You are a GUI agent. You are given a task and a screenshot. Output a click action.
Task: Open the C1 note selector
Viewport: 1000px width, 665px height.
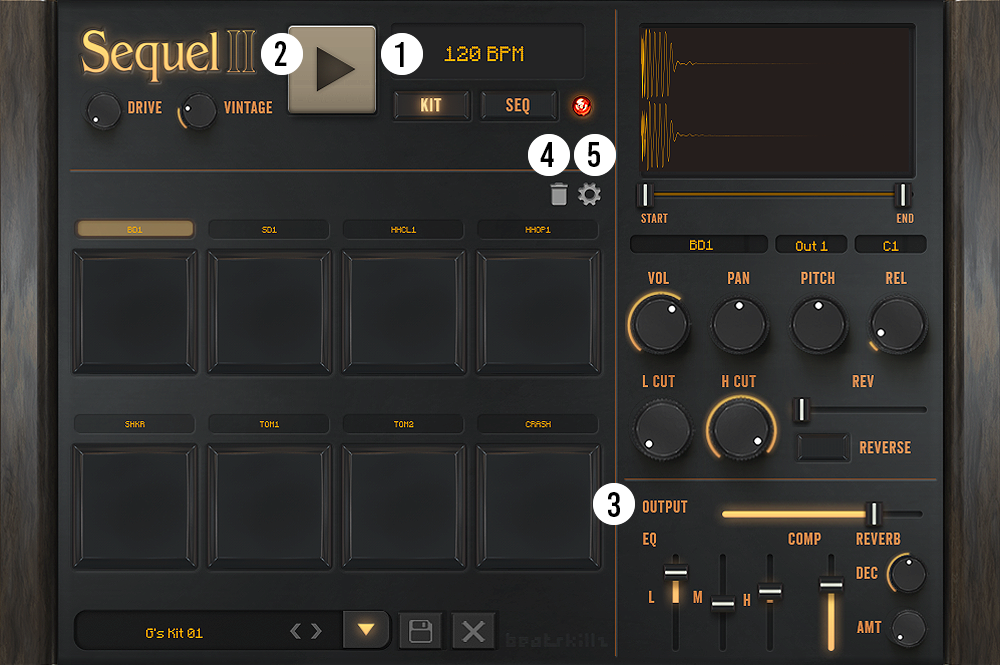click(x=890, y=245)
